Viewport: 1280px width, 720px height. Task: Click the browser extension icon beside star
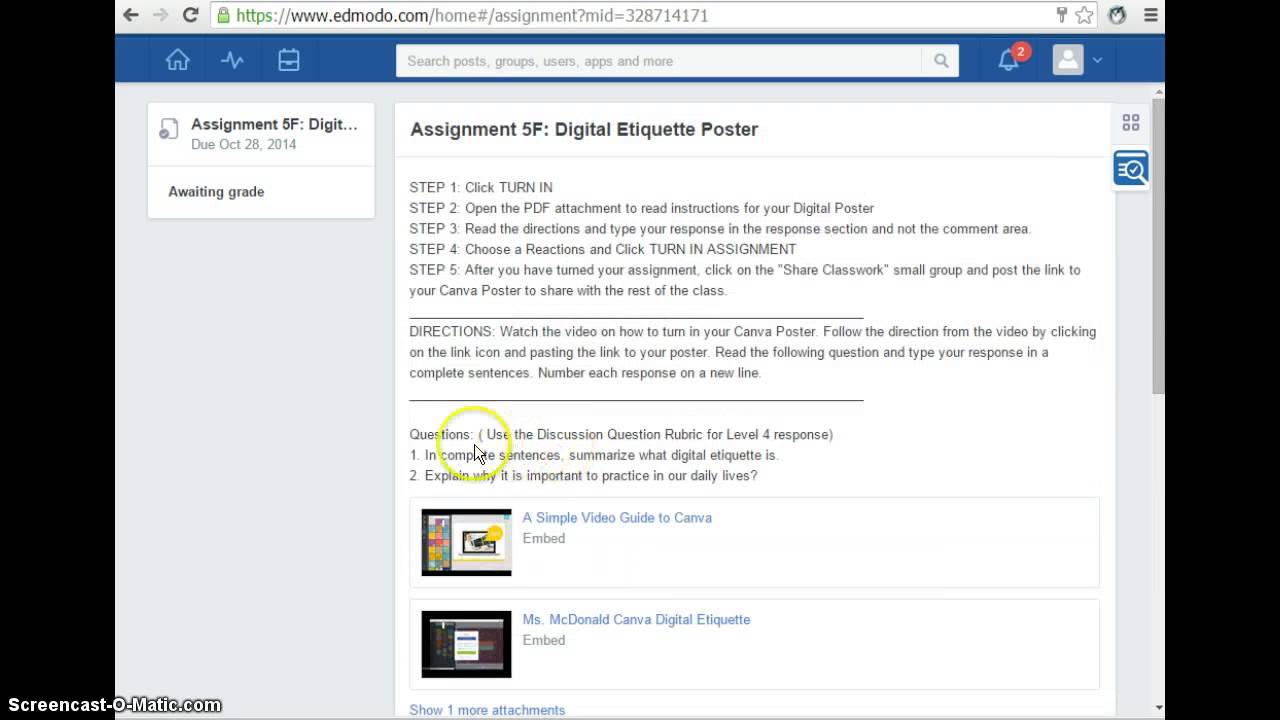pyautogui.click(x=1118, y=15)
